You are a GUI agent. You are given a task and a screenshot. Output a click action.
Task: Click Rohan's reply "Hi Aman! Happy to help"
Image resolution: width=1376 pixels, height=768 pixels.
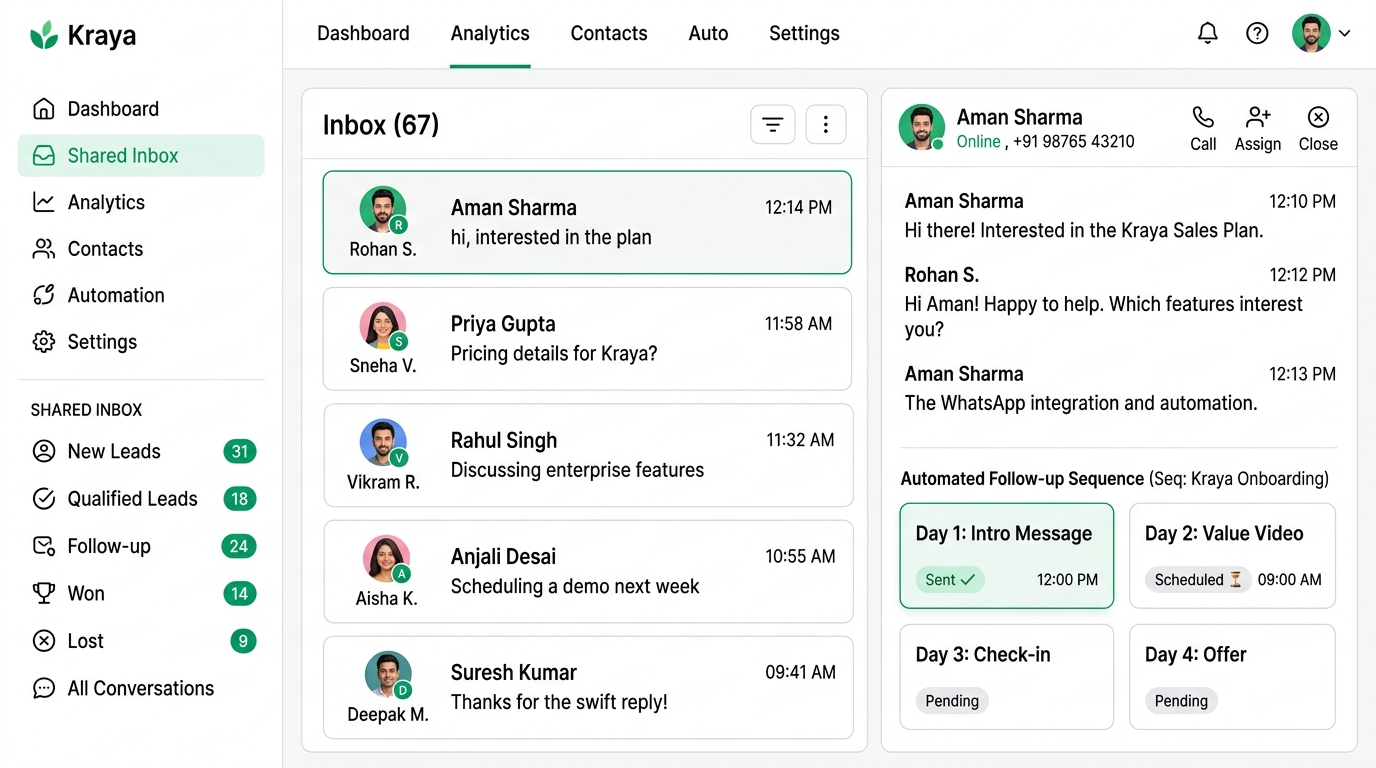[1104, 316]
